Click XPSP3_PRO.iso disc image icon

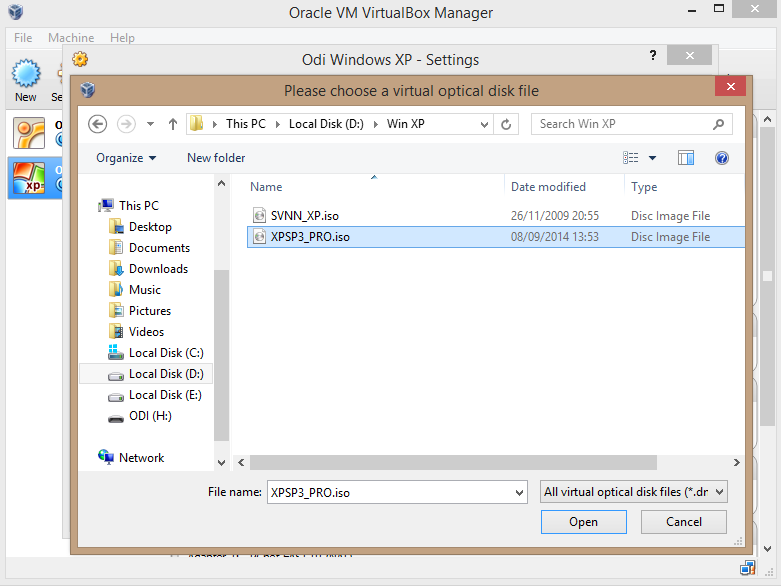[x=260, y=236]
